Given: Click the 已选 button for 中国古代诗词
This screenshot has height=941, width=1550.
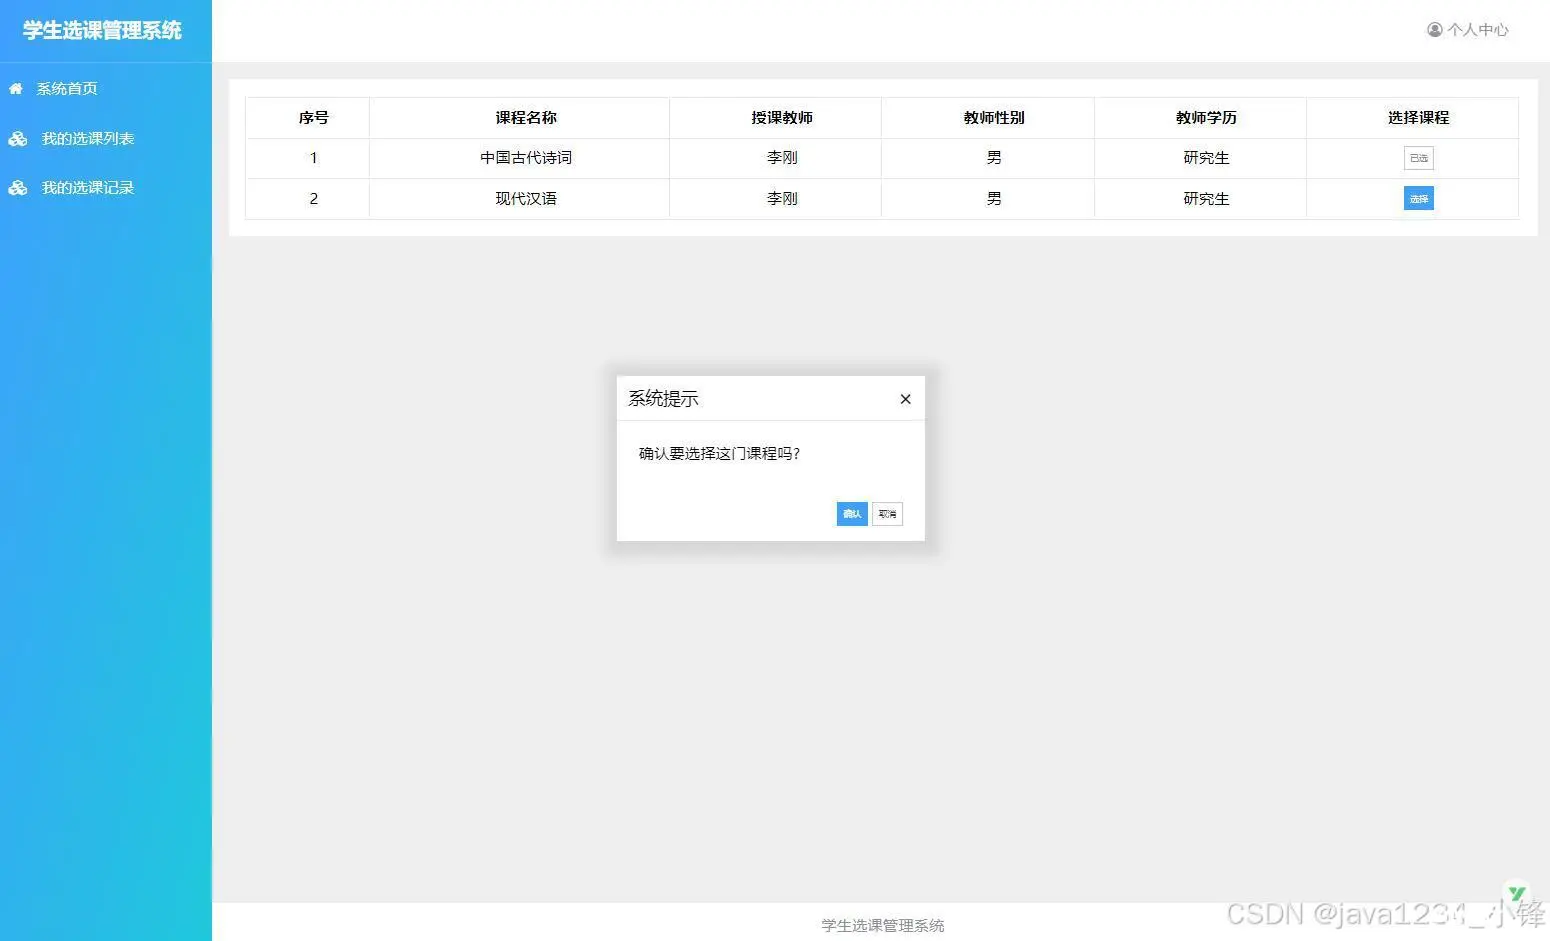Looking at the screenshot, I should [x=1418, y=158].
